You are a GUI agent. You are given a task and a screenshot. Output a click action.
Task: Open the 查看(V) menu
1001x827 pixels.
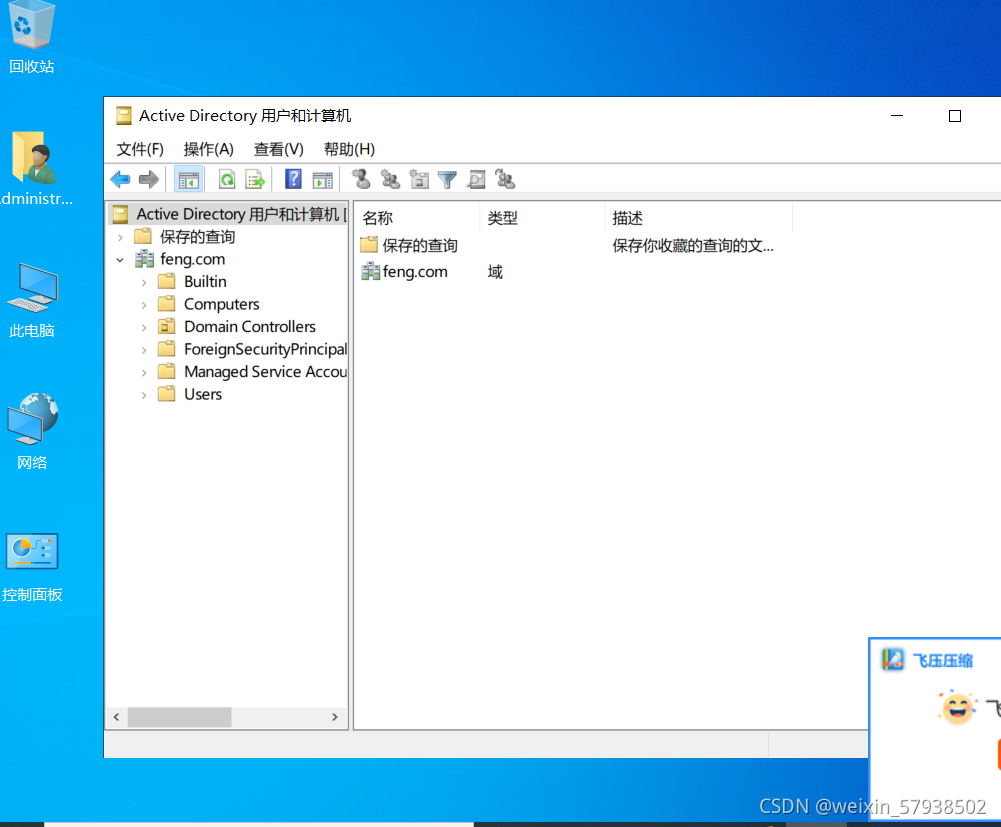click(x=278, y=149)
